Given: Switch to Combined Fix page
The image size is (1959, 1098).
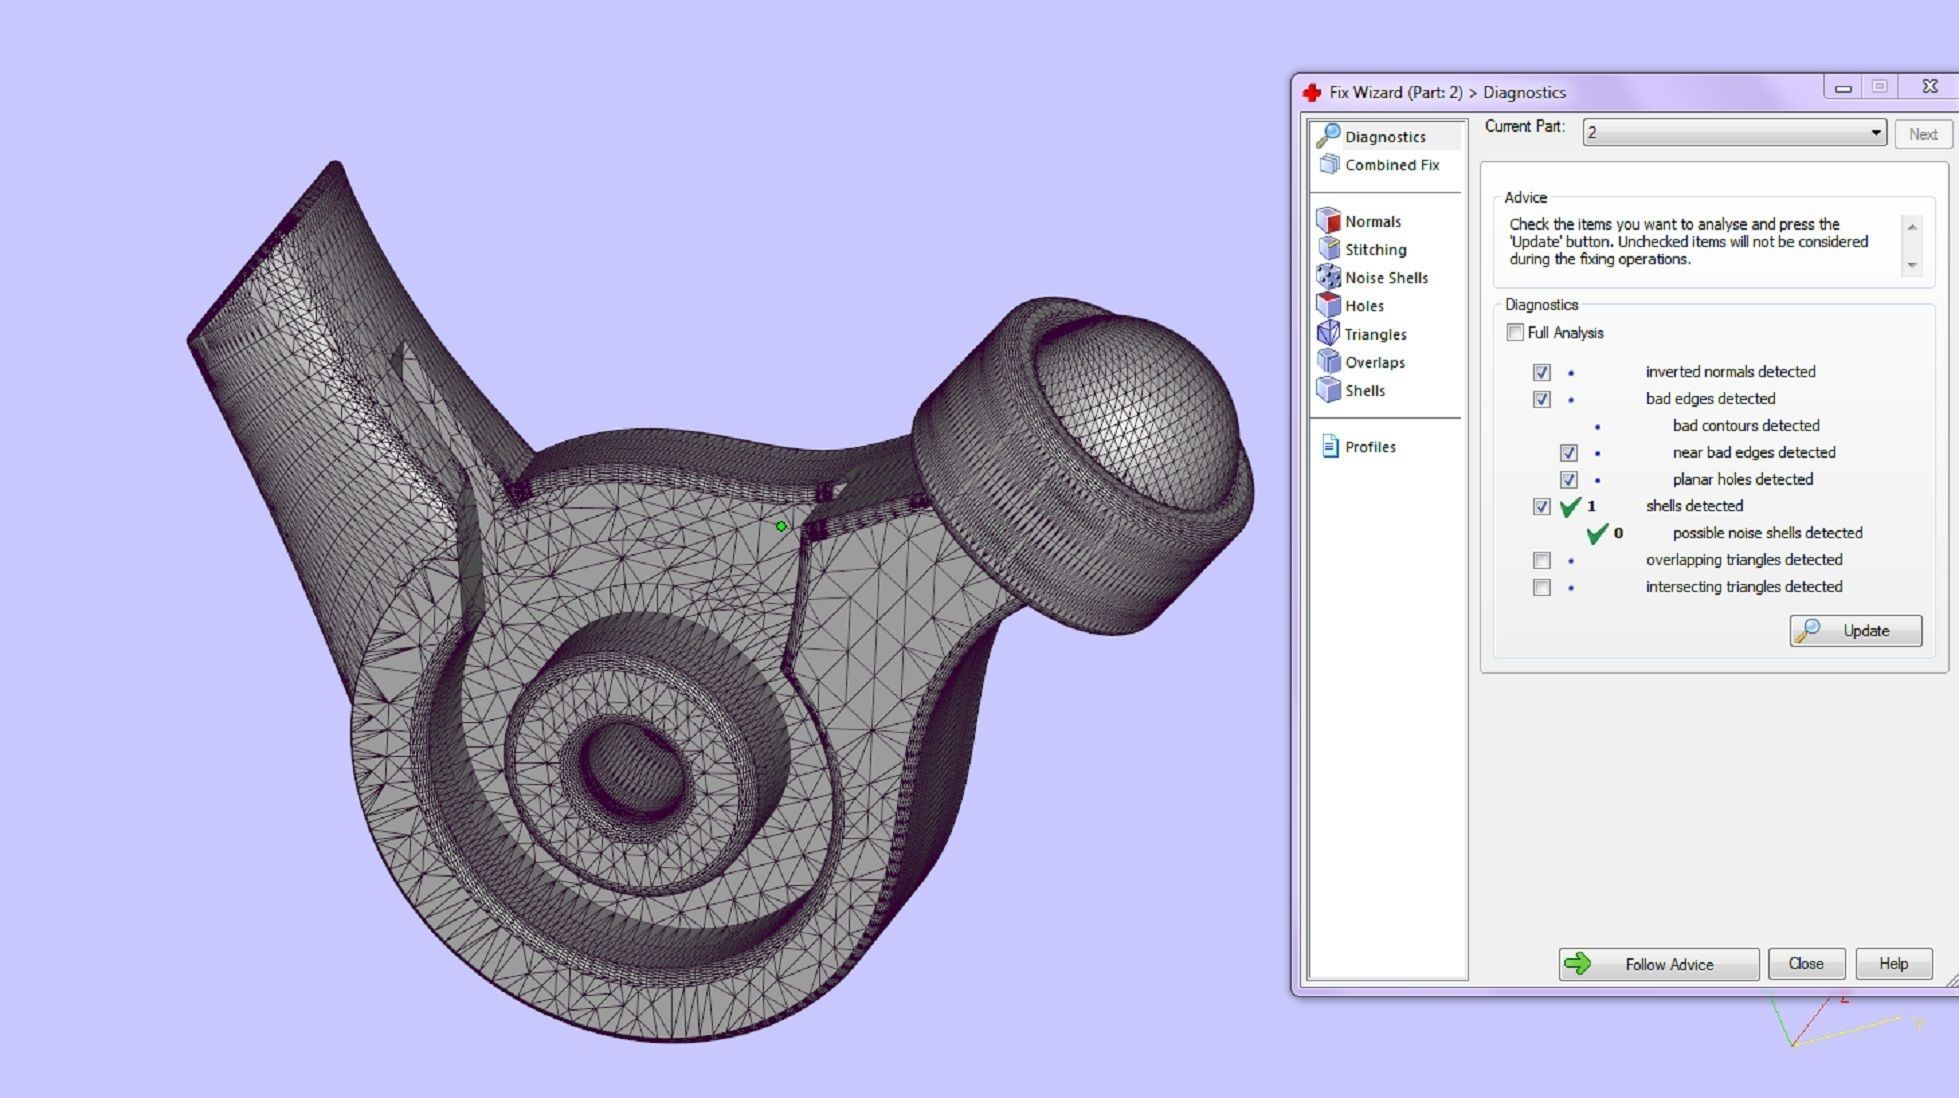Looking at the screenshot, I should pyautogui.click(x=1391, y=165).
